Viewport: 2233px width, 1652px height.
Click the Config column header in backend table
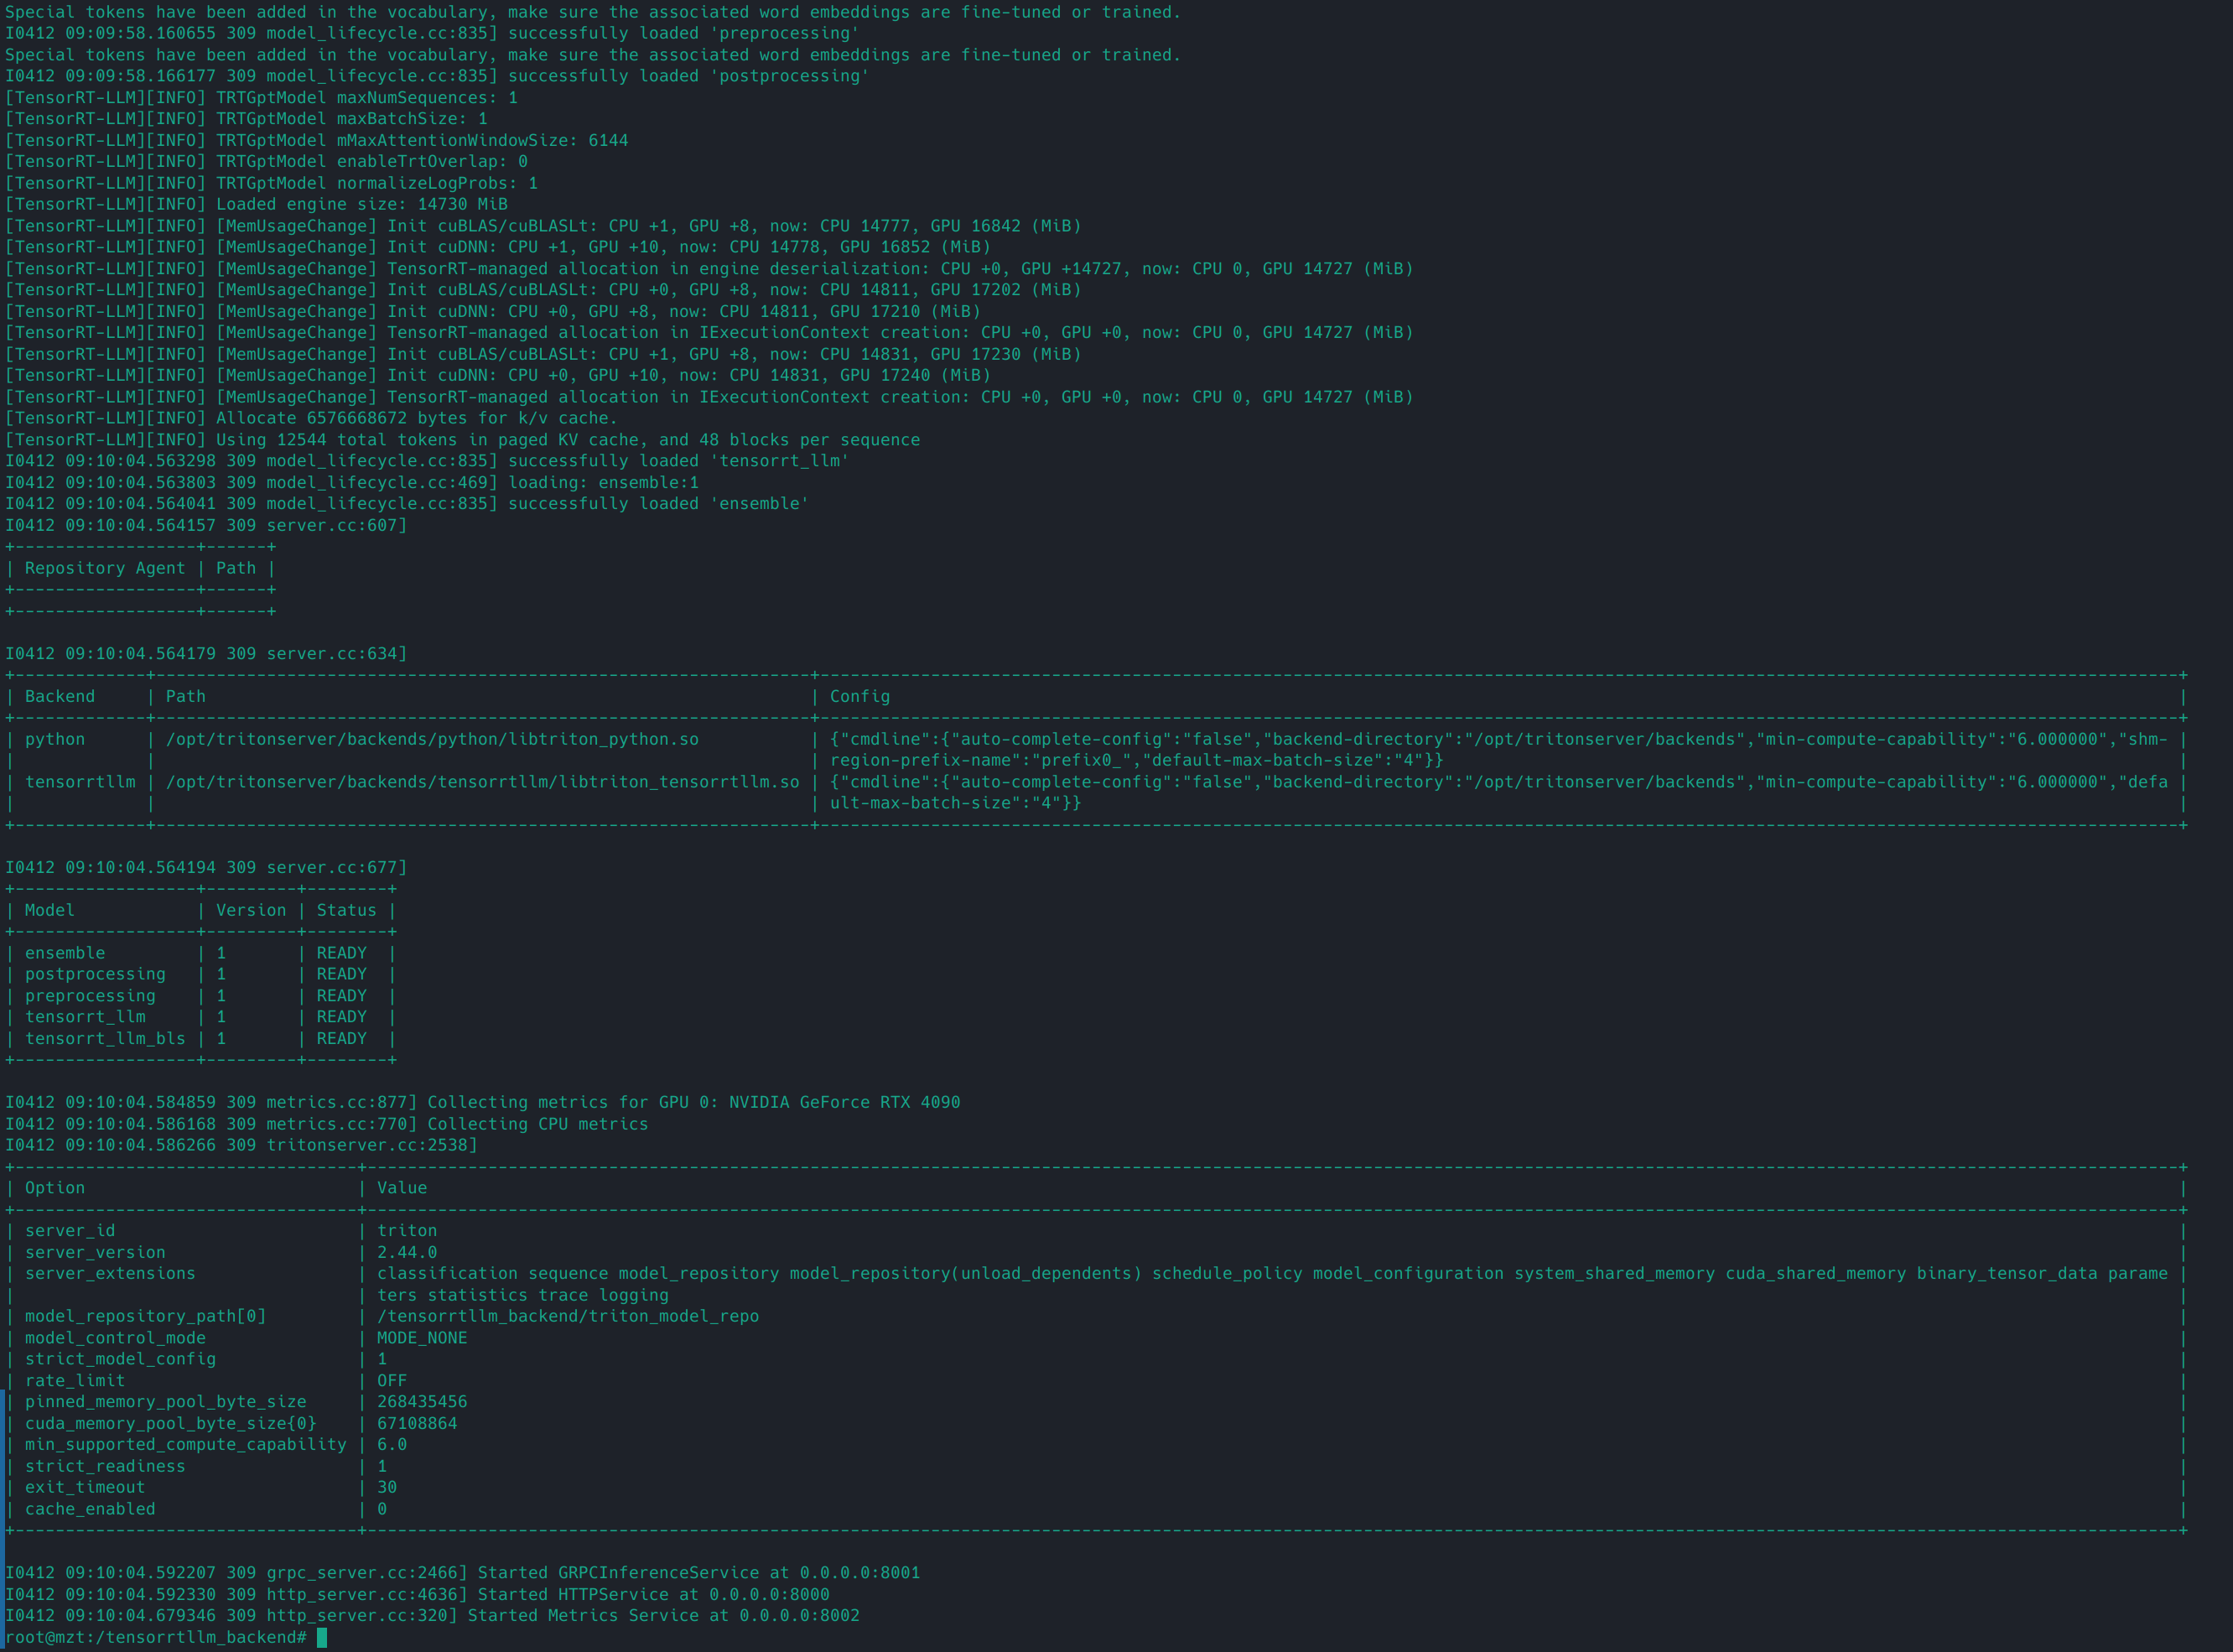tap(859, 696)
